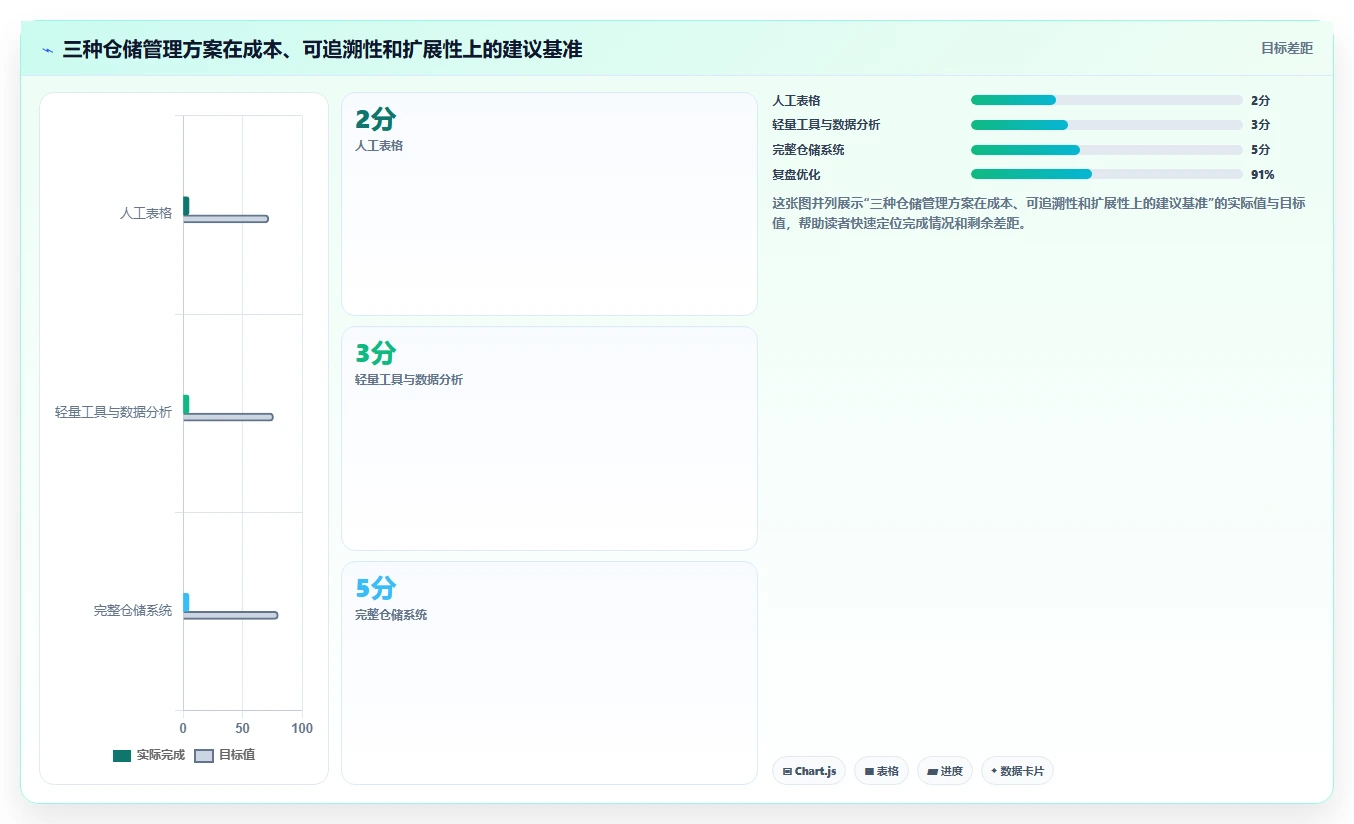Image resolution: width=1354 pixels, height=824 pixels.
Task: Click the lightning icon beside the title
Action: pyautogui.click(x=47, y=50)
